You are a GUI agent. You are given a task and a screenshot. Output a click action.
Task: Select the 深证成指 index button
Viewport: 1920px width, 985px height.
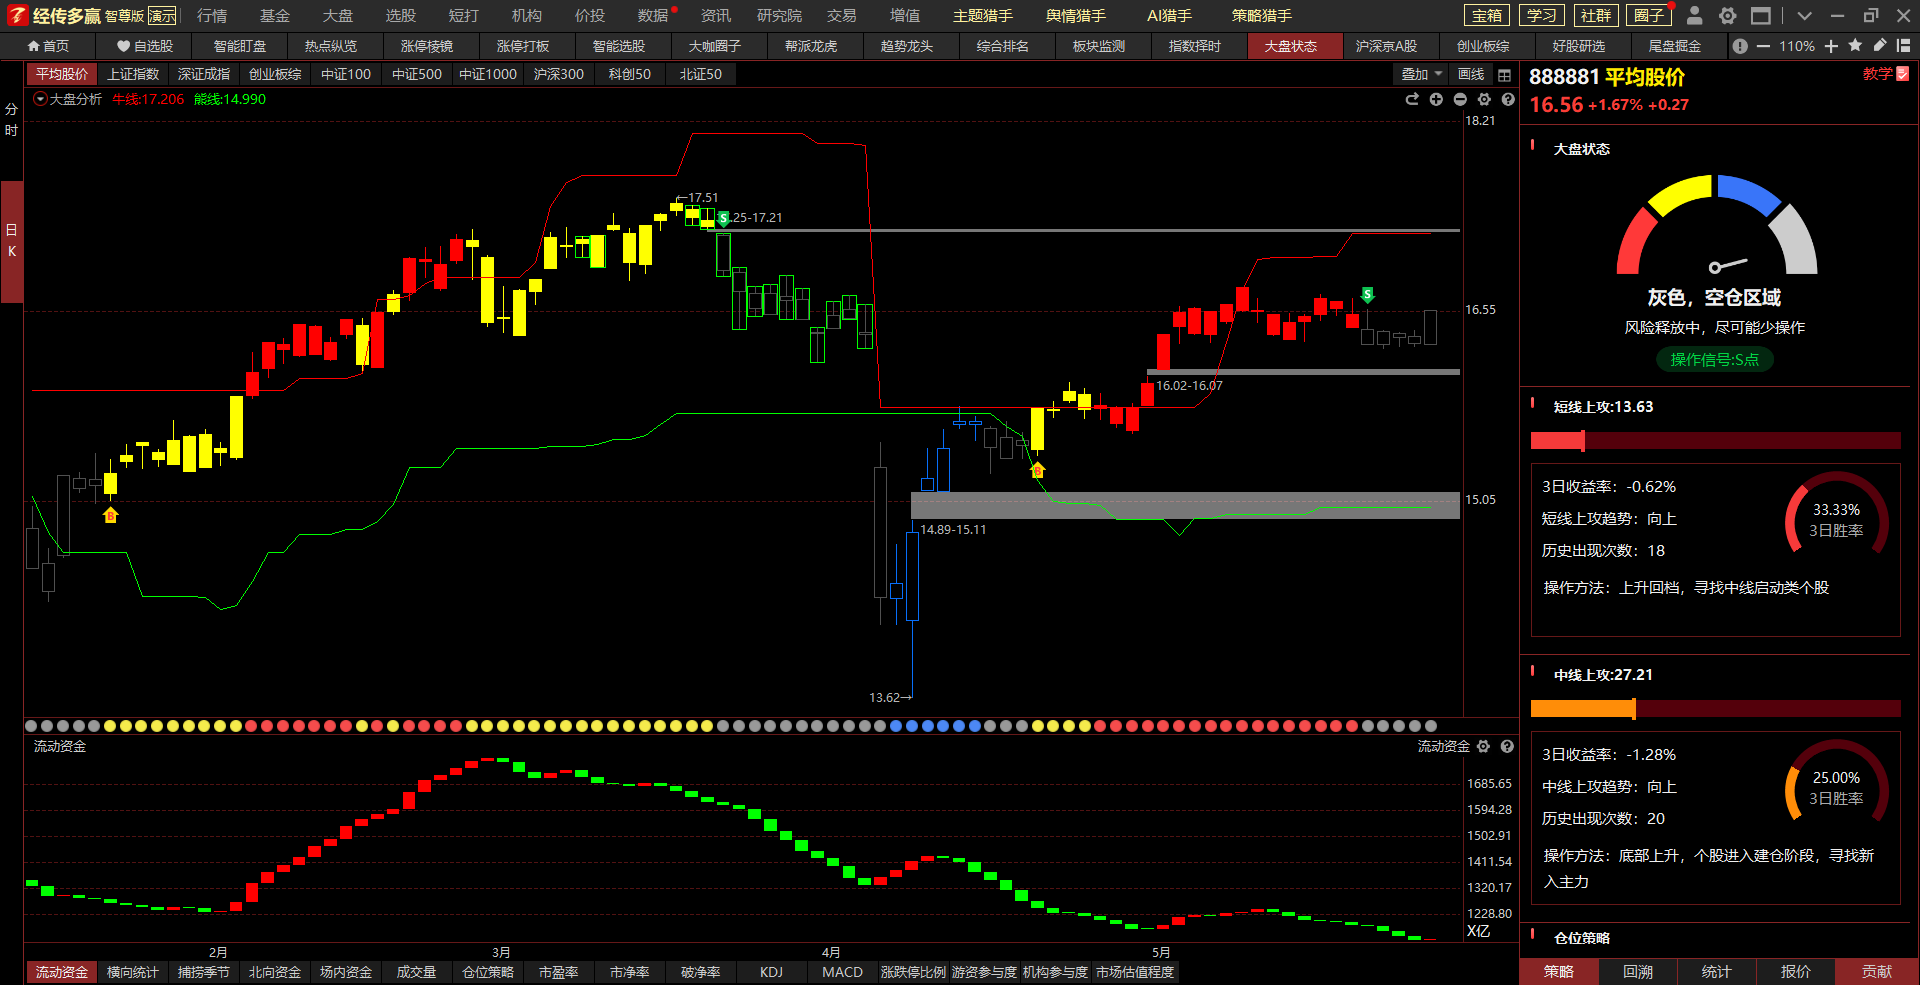coord(204,74)
